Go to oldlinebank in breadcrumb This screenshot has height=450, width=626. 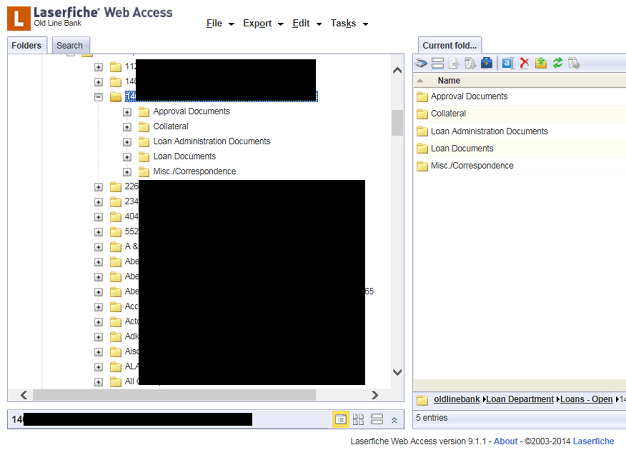[457, 399]
